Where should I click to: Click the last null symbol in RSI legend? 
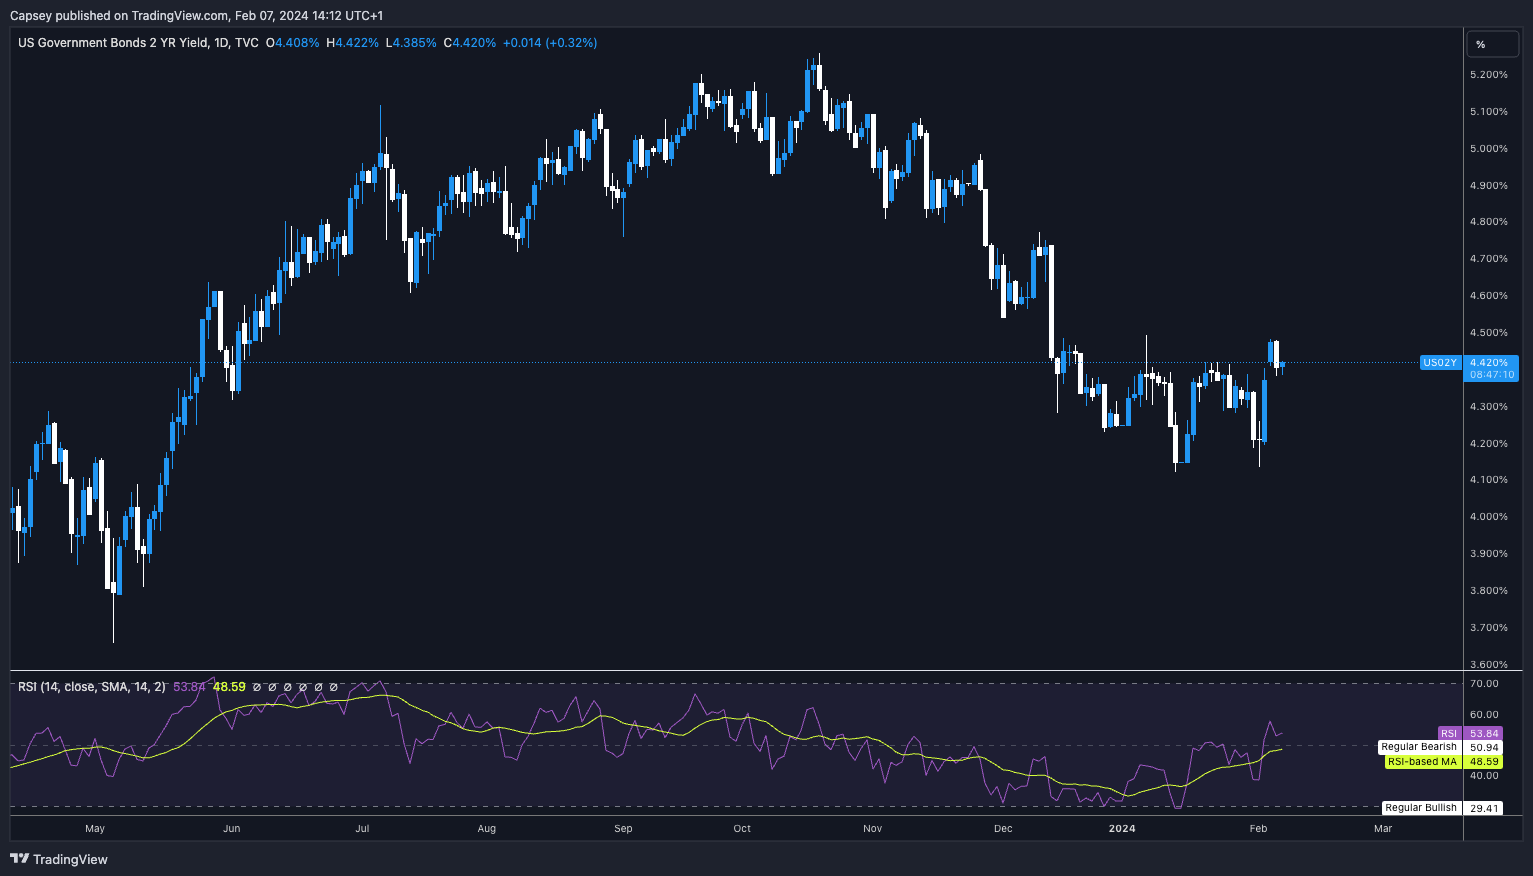click(333, 687)
